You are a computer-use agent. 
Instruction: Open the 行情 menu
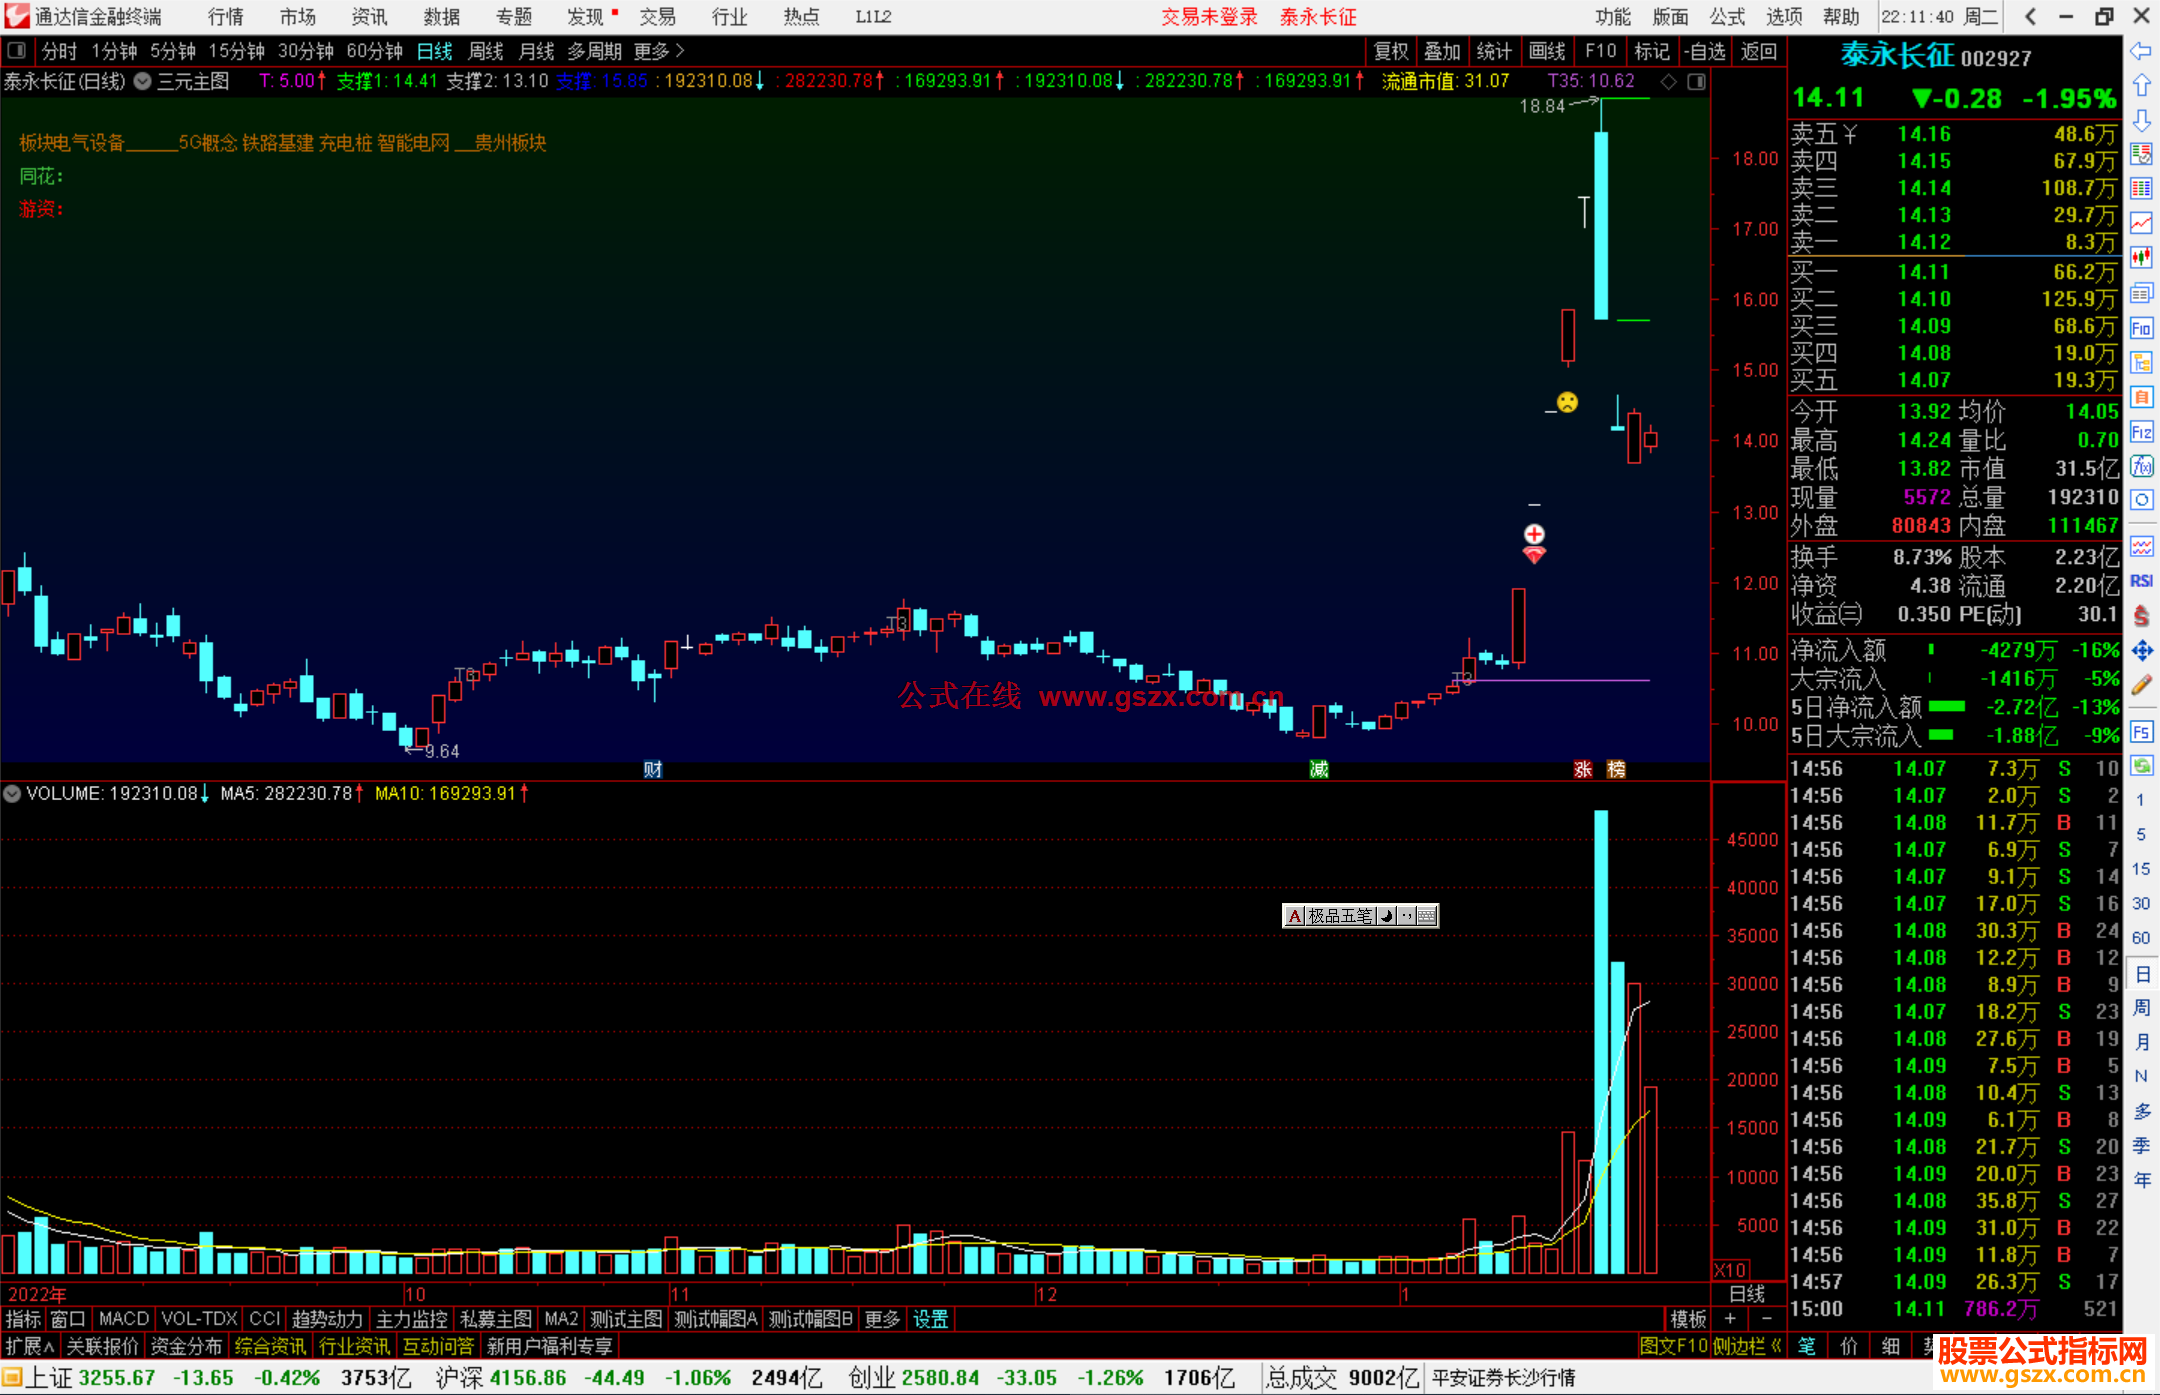[225, 17]
